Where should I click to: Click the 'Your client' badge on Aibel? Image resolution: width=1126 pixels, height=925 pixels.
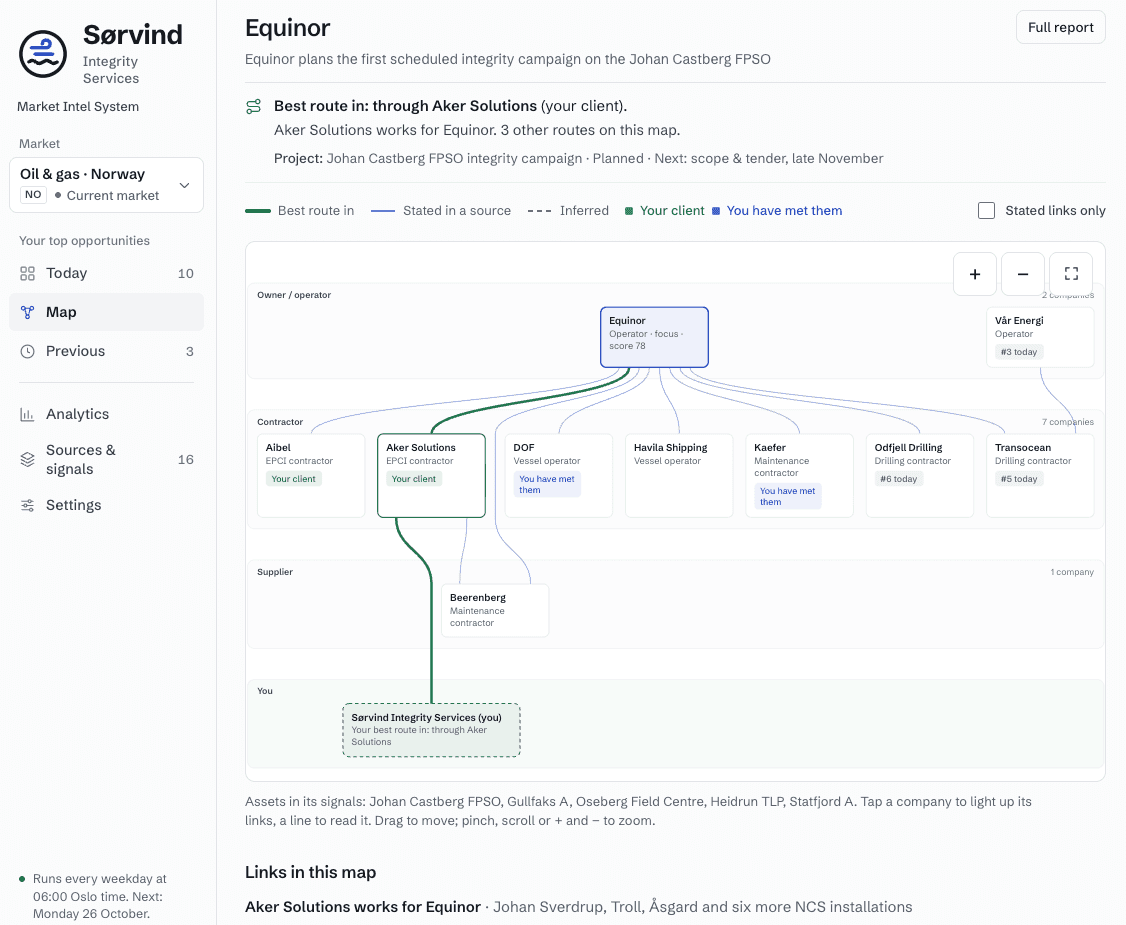pyautogui.click(x=293, y=479)
